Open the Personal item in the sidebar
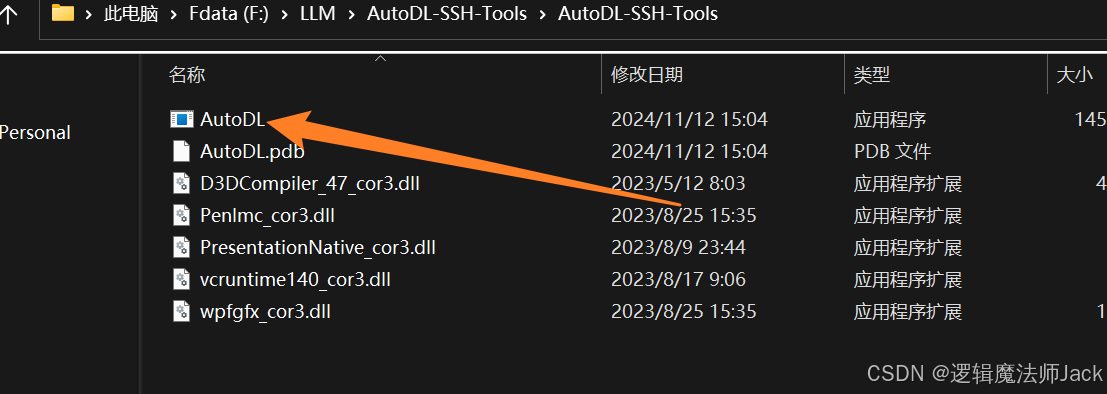 35,132
